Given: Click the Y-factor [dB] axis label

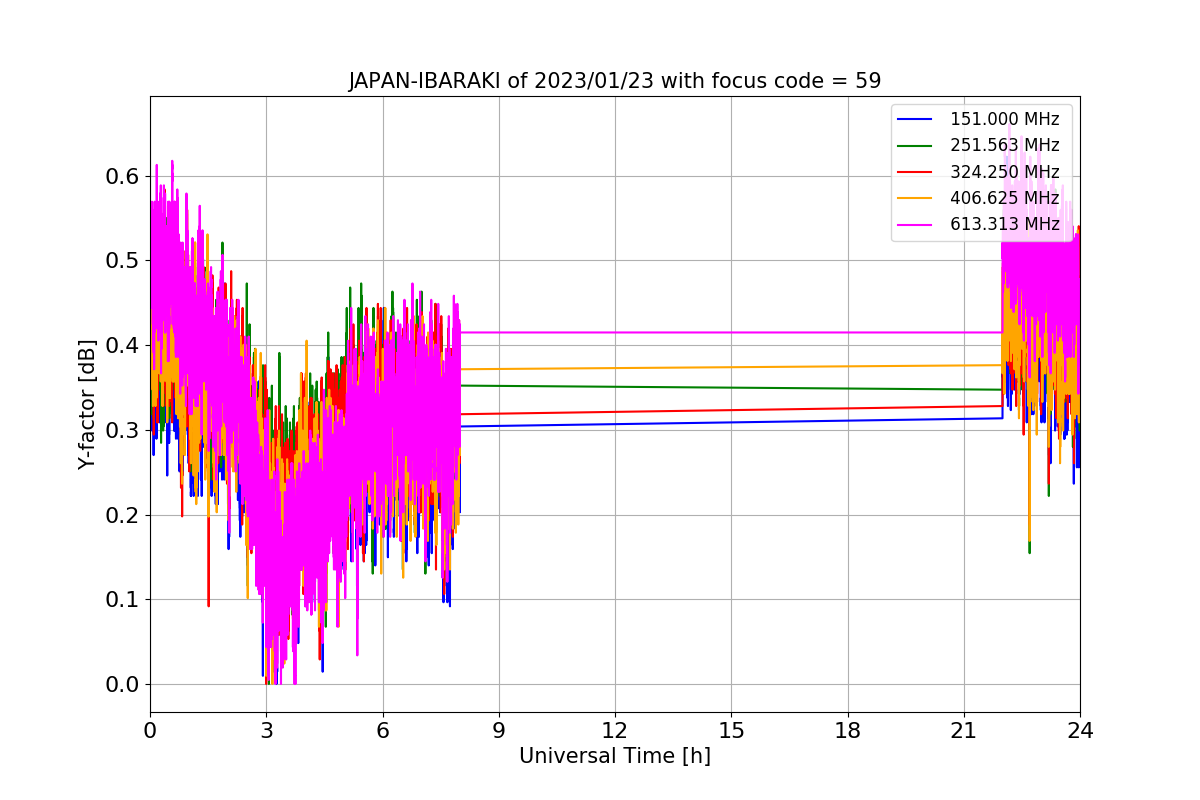Looking at the screenshot, I should [x=88, y=404].
